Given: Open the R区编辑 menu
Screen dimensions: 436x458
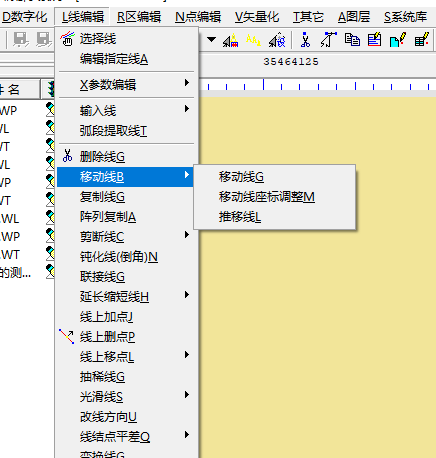Looking at the screenshot, I should [139, 17].
